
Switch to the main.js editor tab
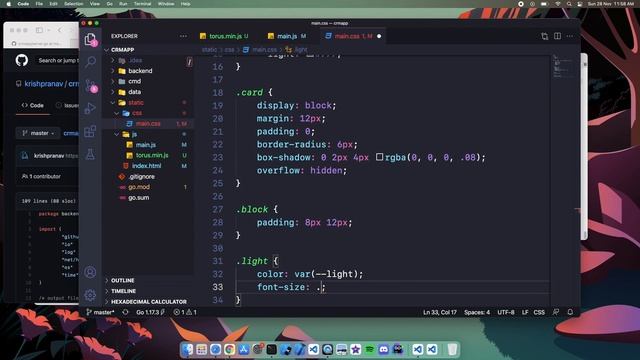pos(287,36)
